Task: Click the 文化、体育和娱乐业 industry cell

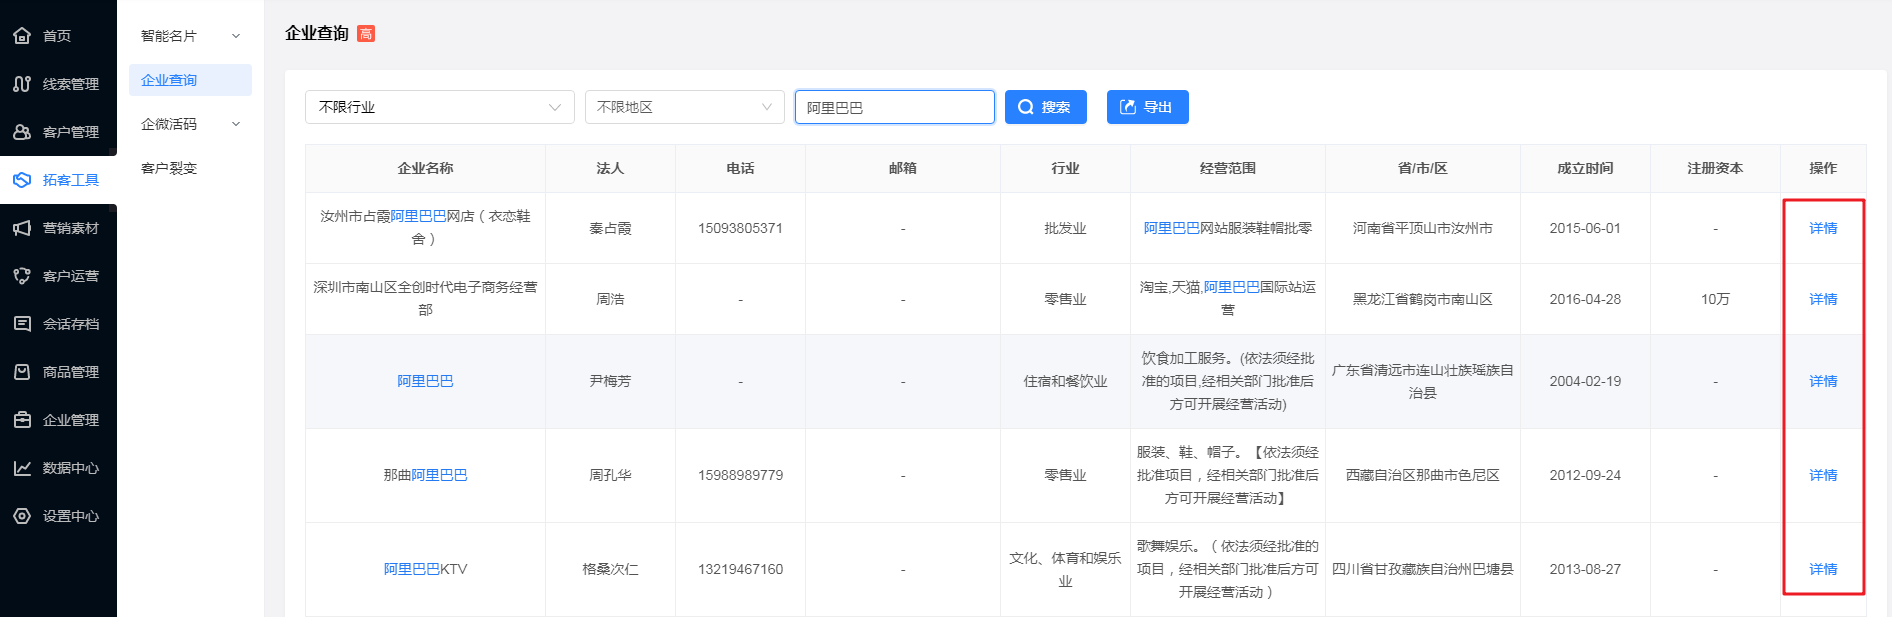Action: point(1065,569)
